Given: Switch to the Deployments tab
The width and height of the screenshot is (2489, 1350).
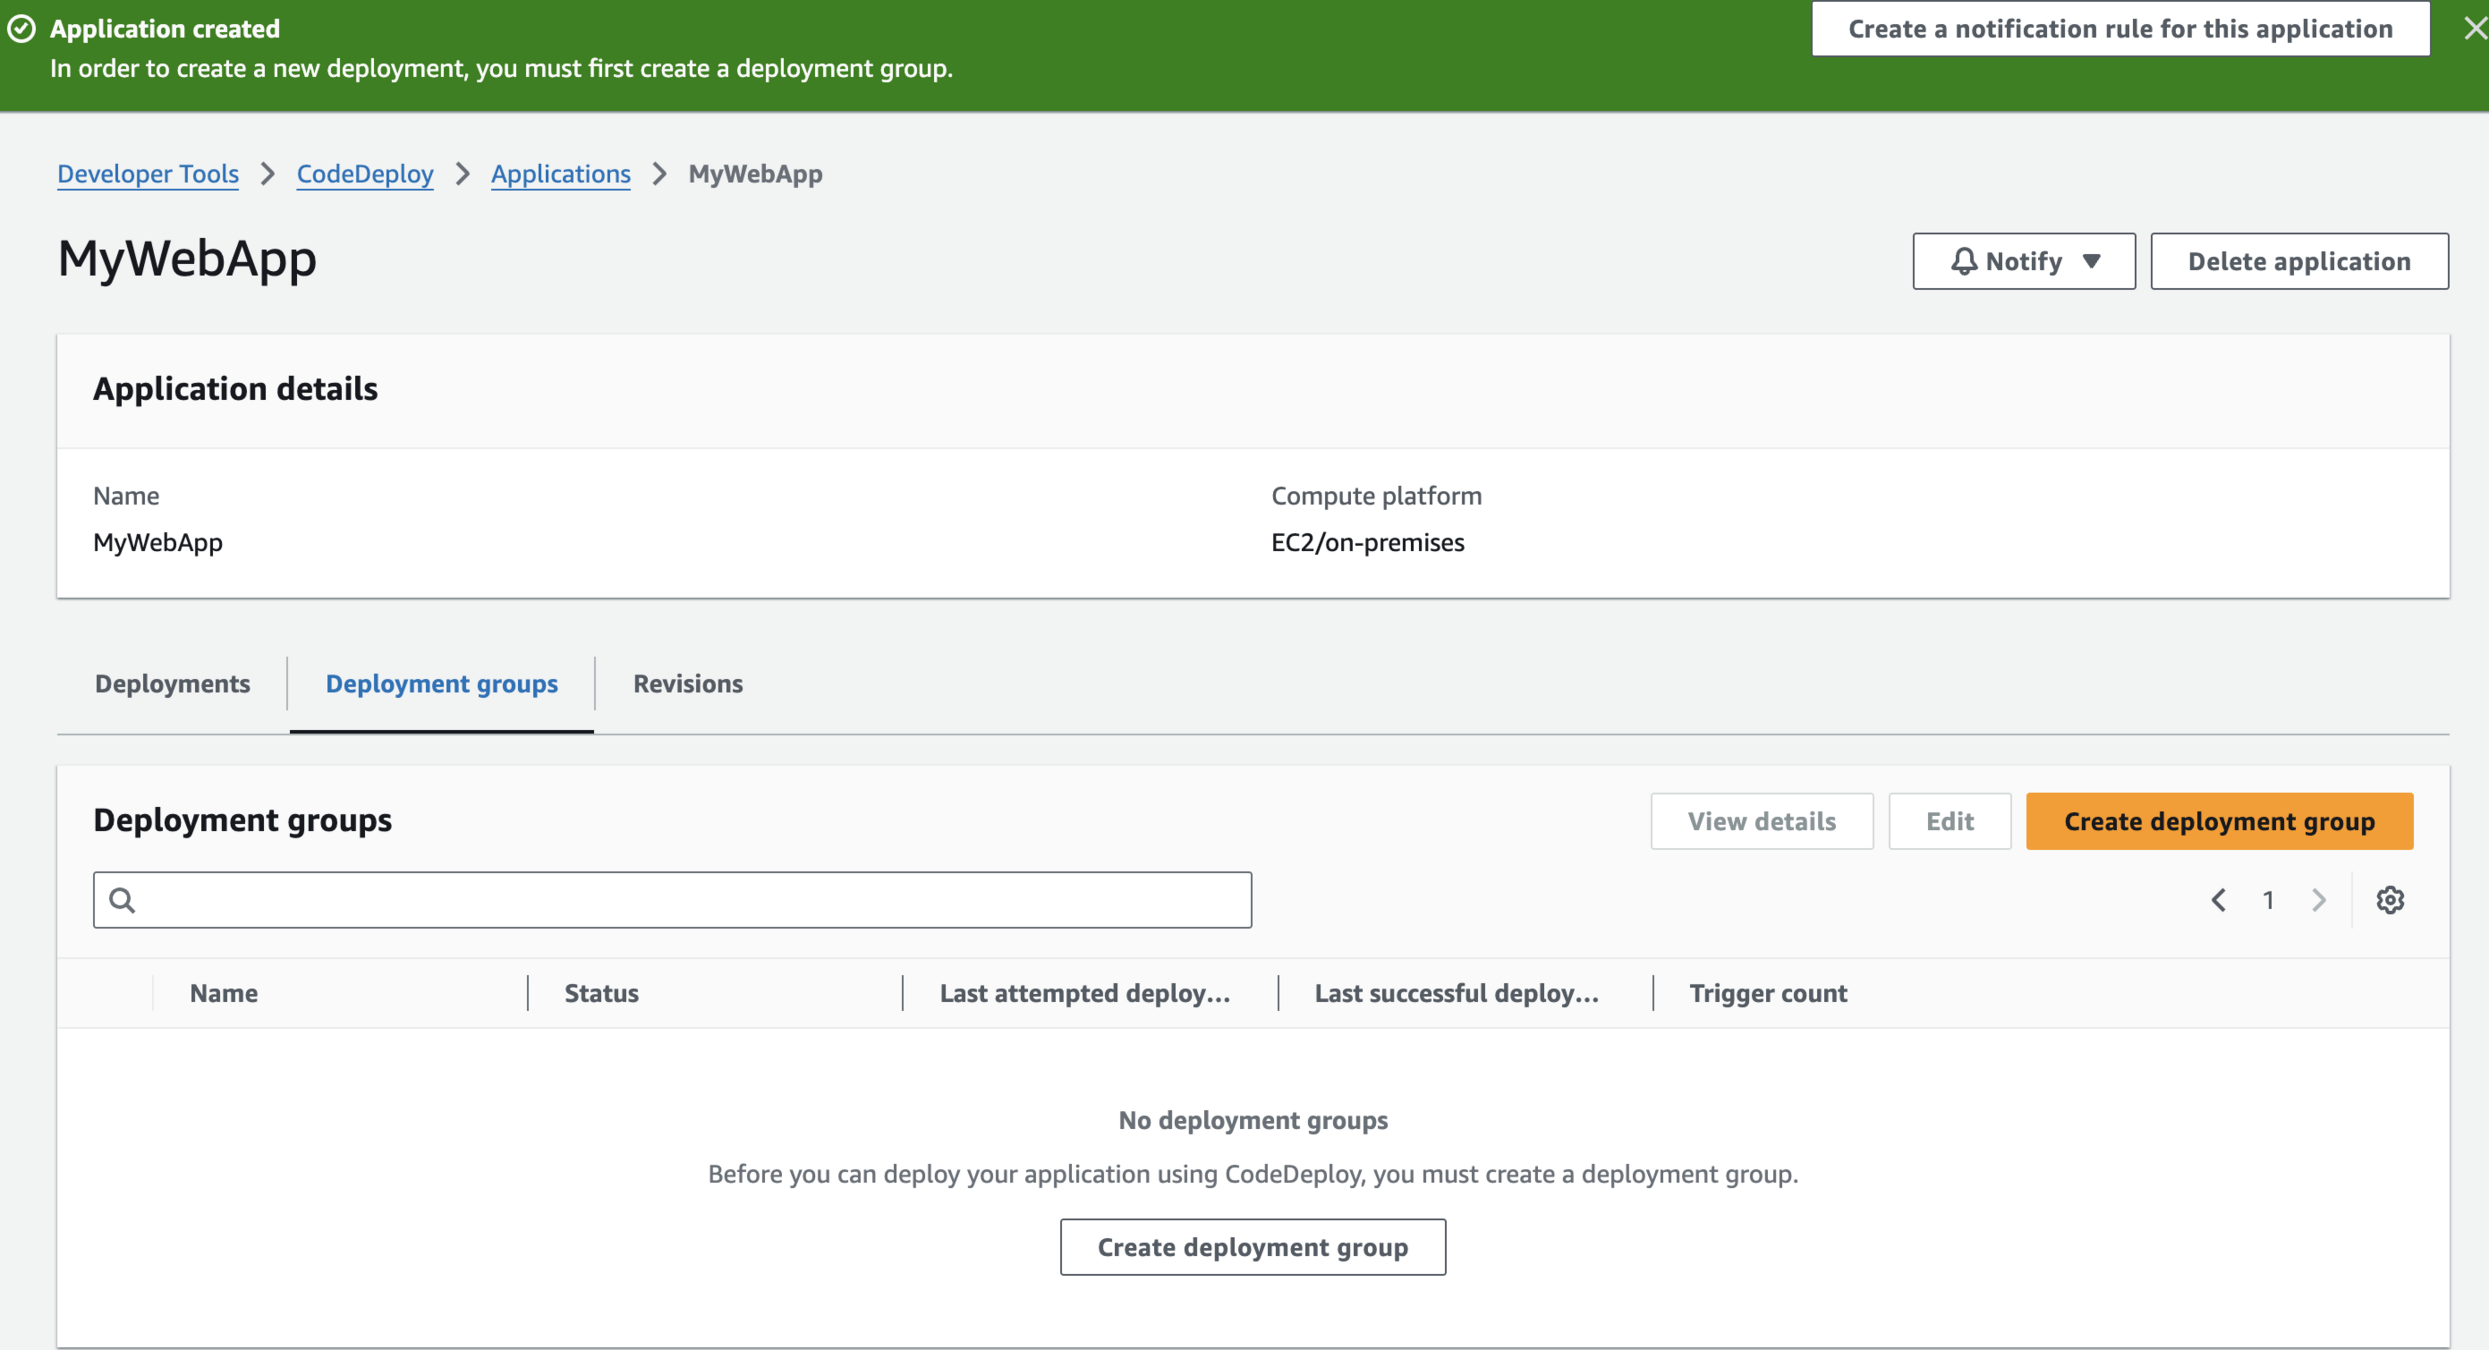Looking at the screenshot, I should (x=172, y=683).
